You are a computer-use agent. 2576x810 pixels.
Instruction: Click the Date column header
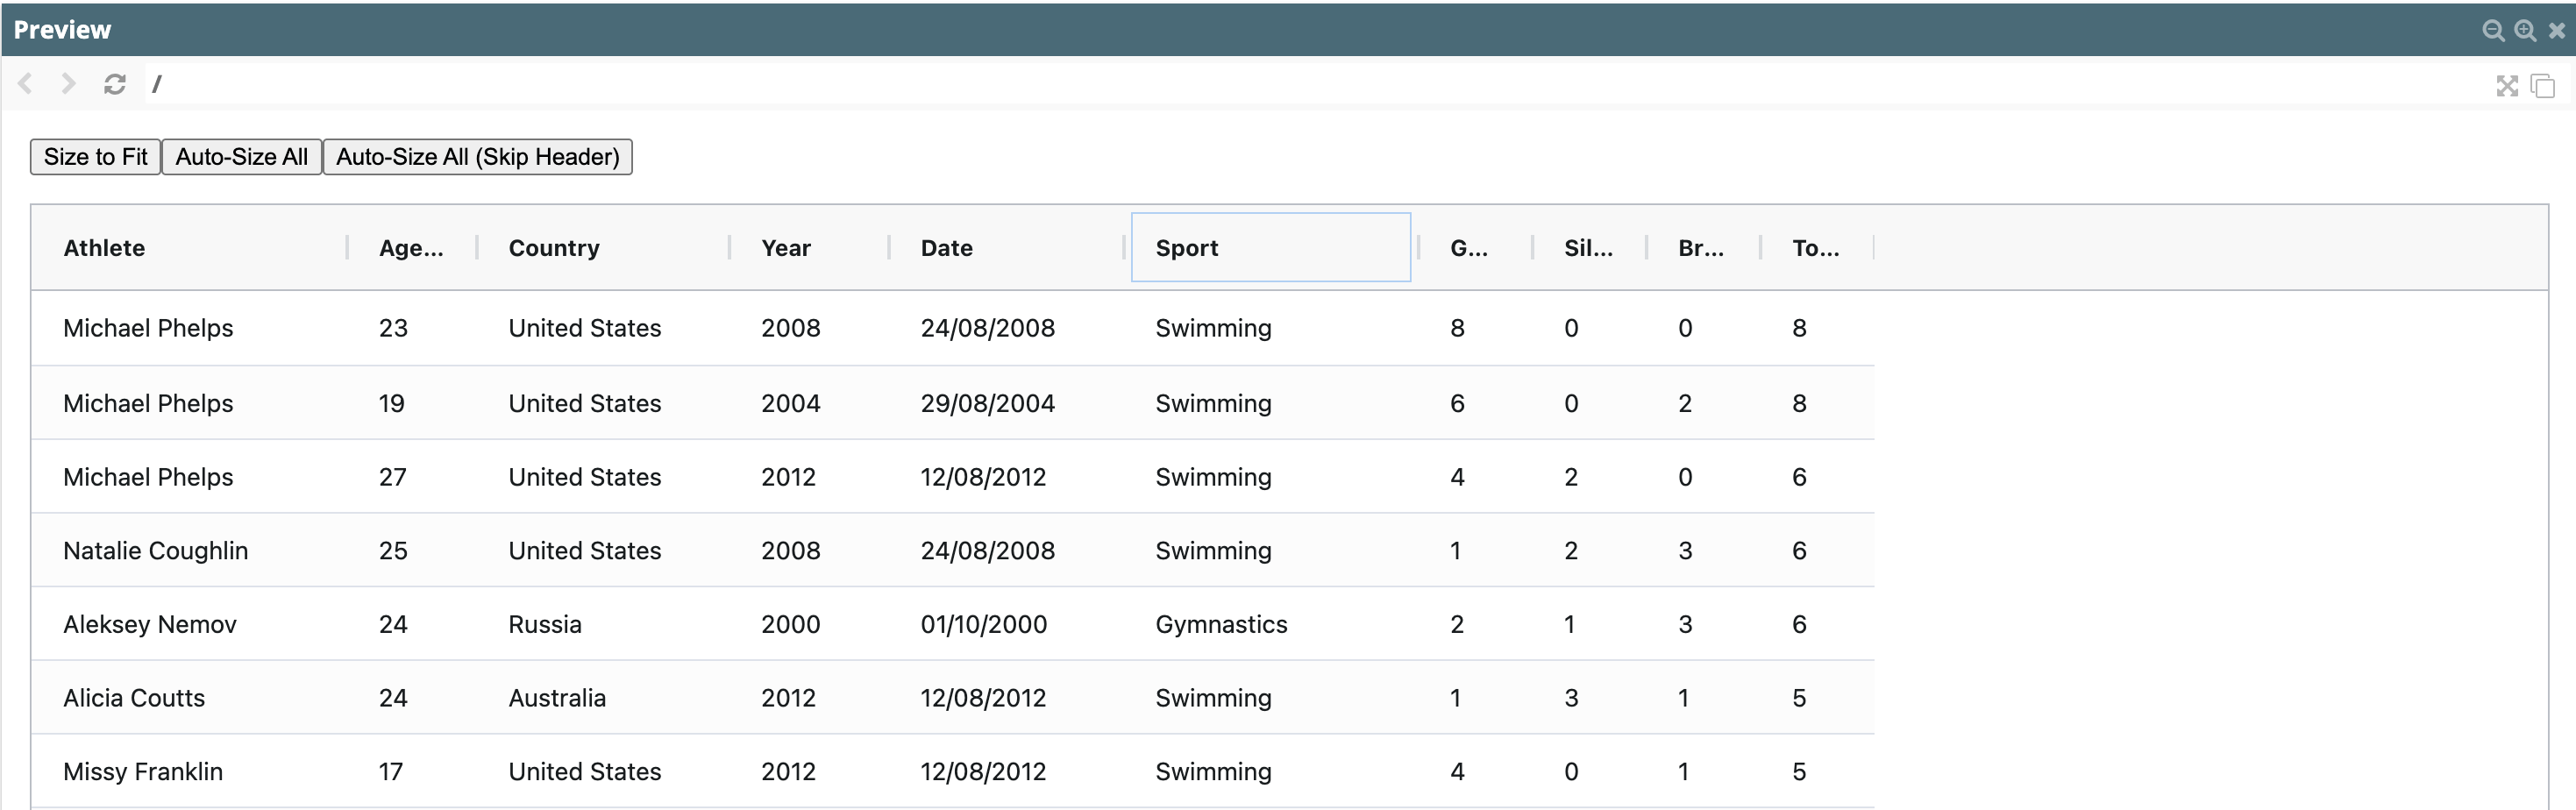pyautogui.click(x=946, y=248)
